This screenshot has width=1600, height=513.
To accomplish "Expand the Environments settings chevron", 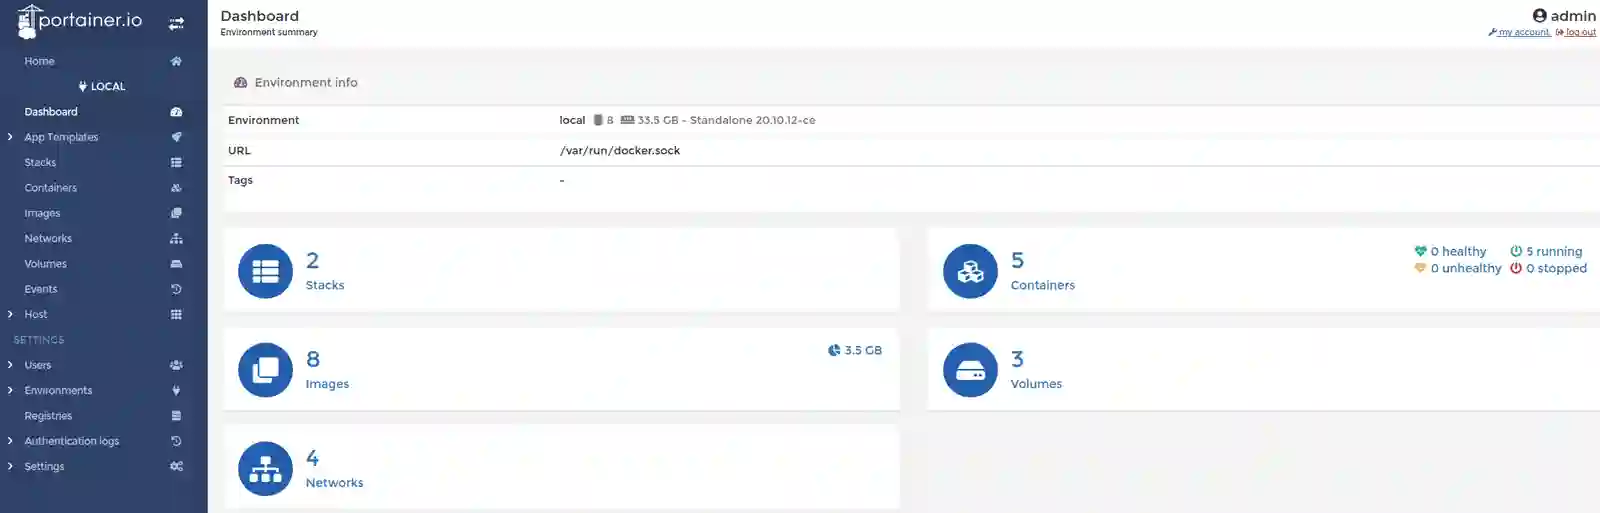I will 10,390.
